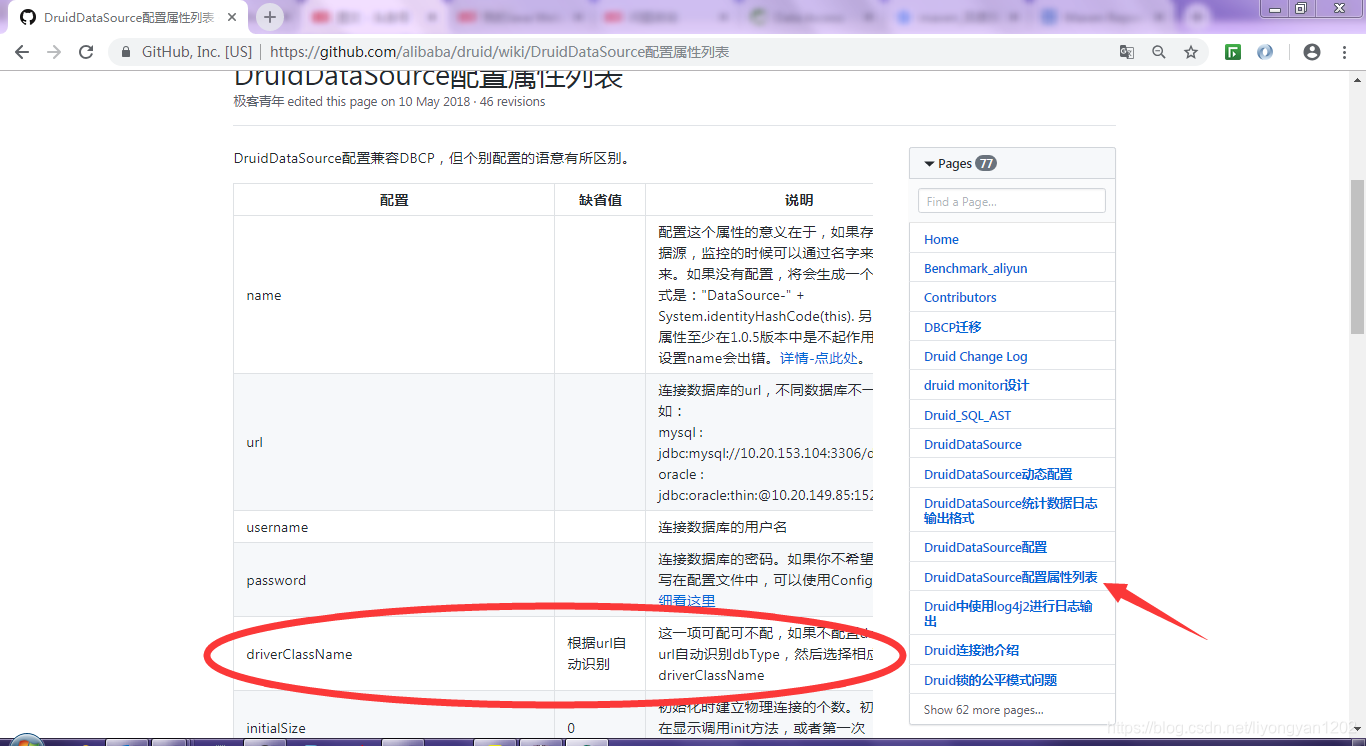Go forward in browser history

[x=54, y=52]
